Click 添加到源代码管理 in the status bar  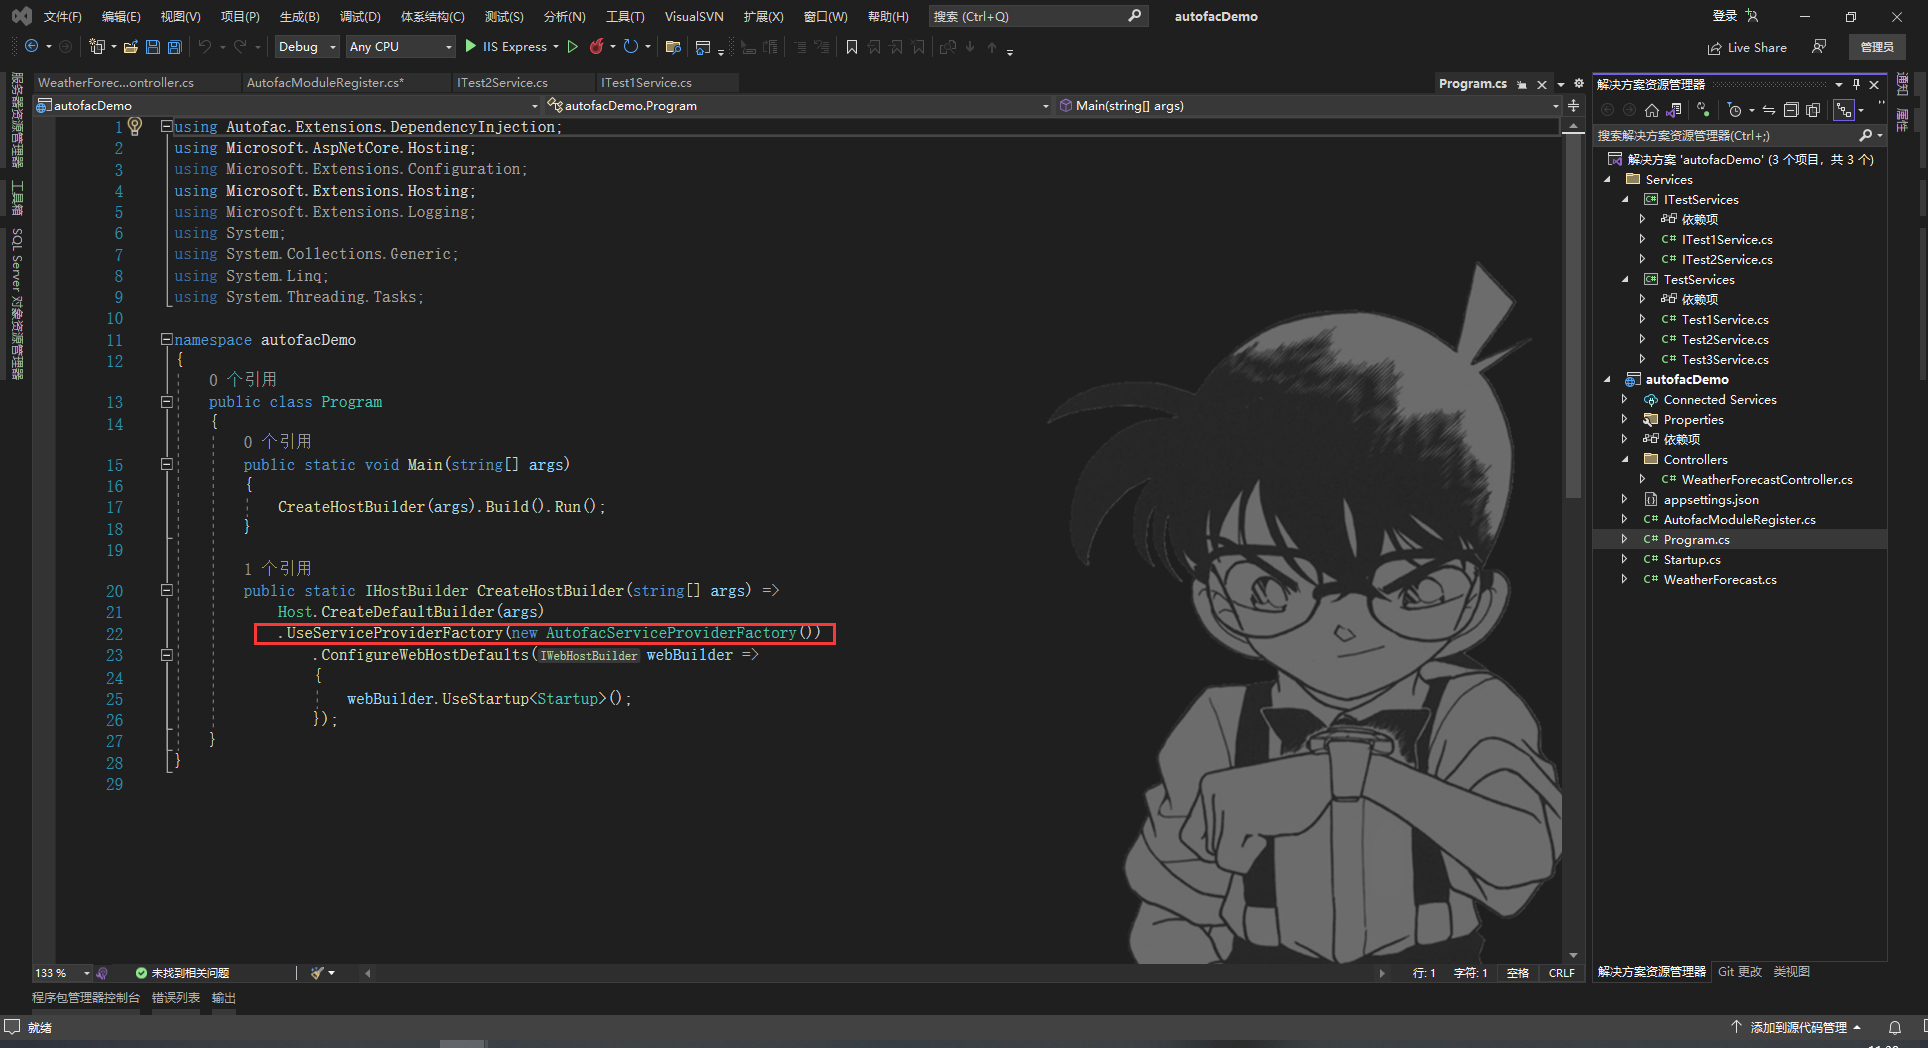1799,1027
